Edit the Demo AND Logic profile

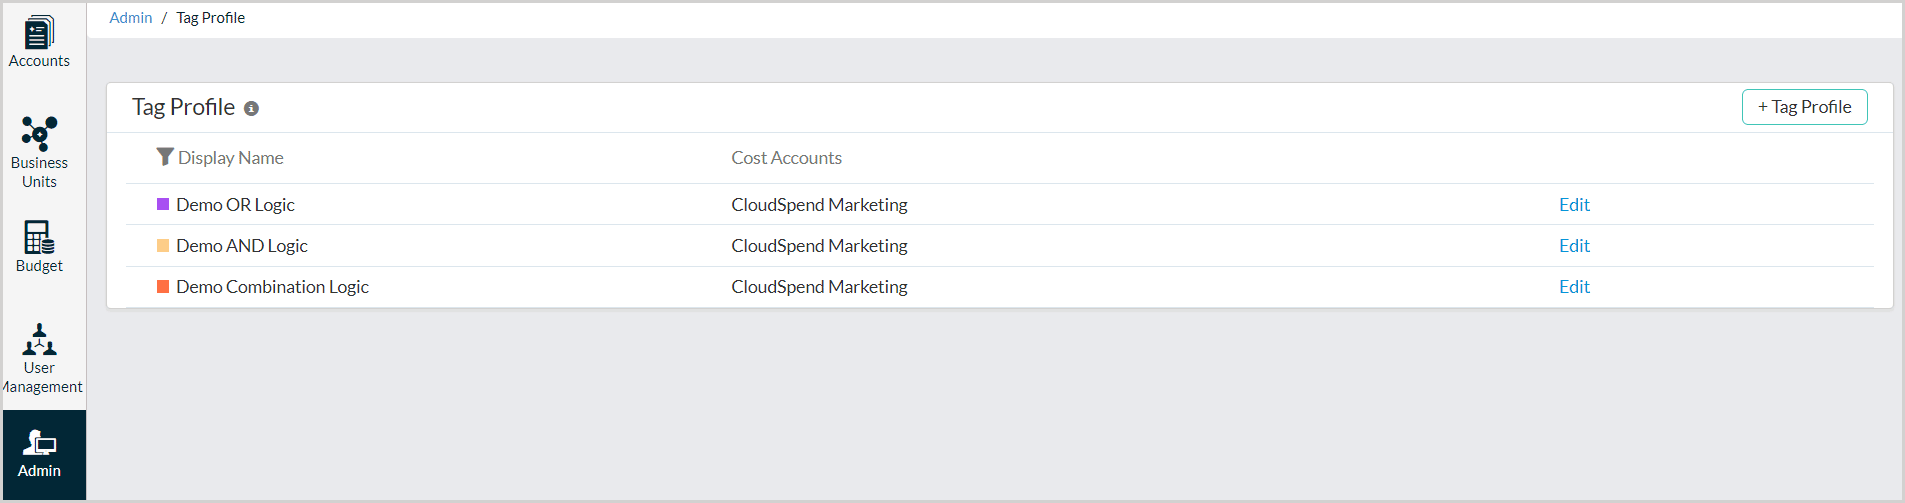[1573, 246]
